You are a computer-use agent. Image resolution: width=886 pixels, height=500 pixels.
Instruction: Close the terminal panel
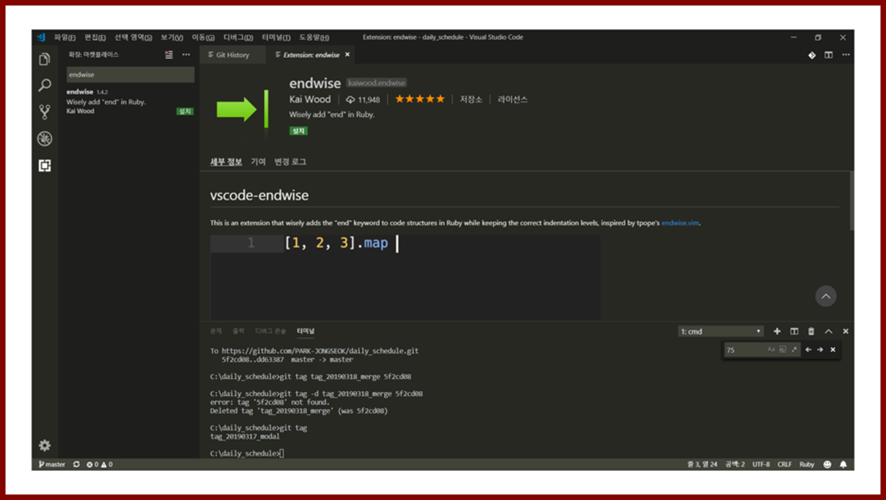845,331
